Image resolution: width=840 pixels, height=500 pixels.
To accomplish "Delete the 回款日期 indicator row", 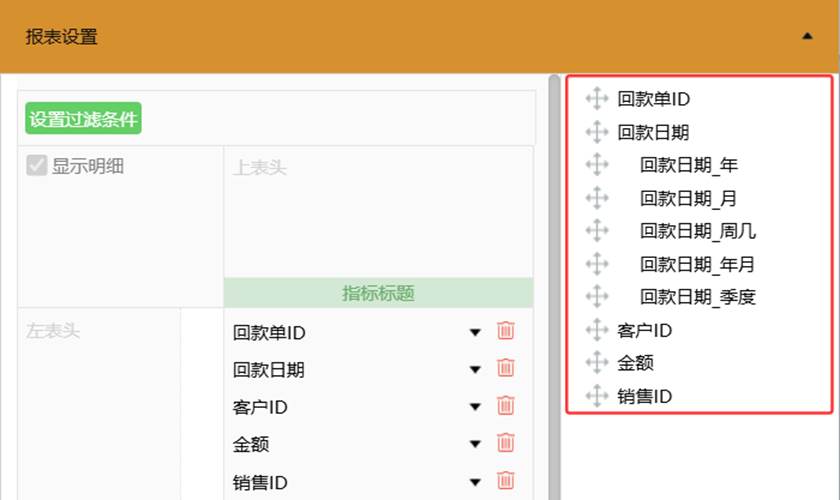I will pos(506,368).
